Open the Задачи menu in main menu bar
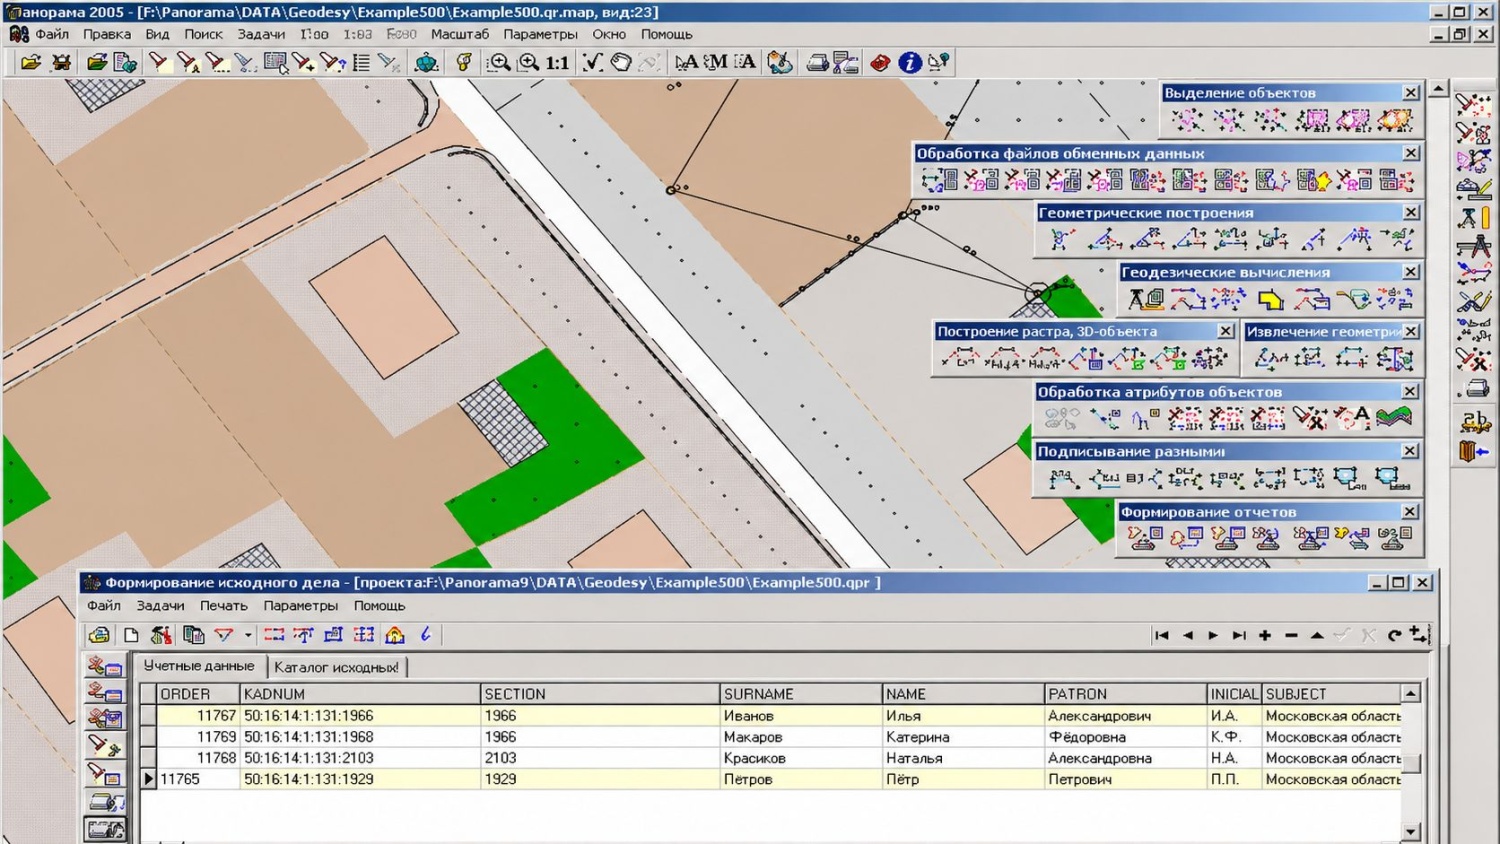Viewport: 1500px width, 844px height. coord(261,34)
